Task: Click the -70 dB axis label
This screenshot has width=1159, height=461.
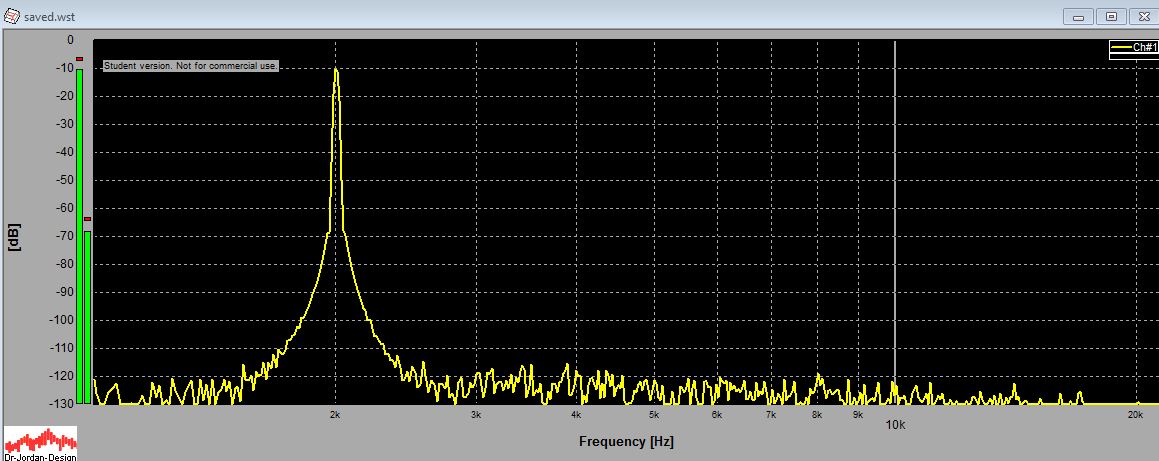Action: [x=63, y=236]
